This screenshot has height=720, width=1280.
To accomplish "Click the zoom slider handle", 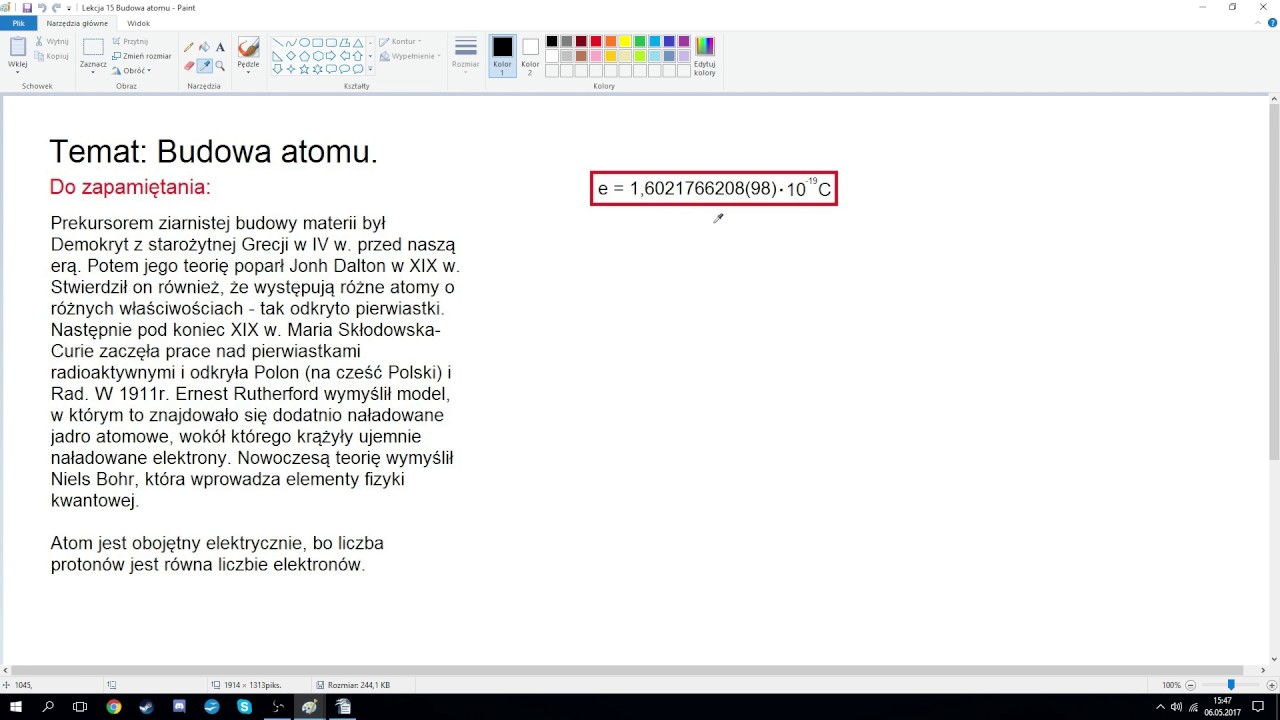I will point(1231,685).
